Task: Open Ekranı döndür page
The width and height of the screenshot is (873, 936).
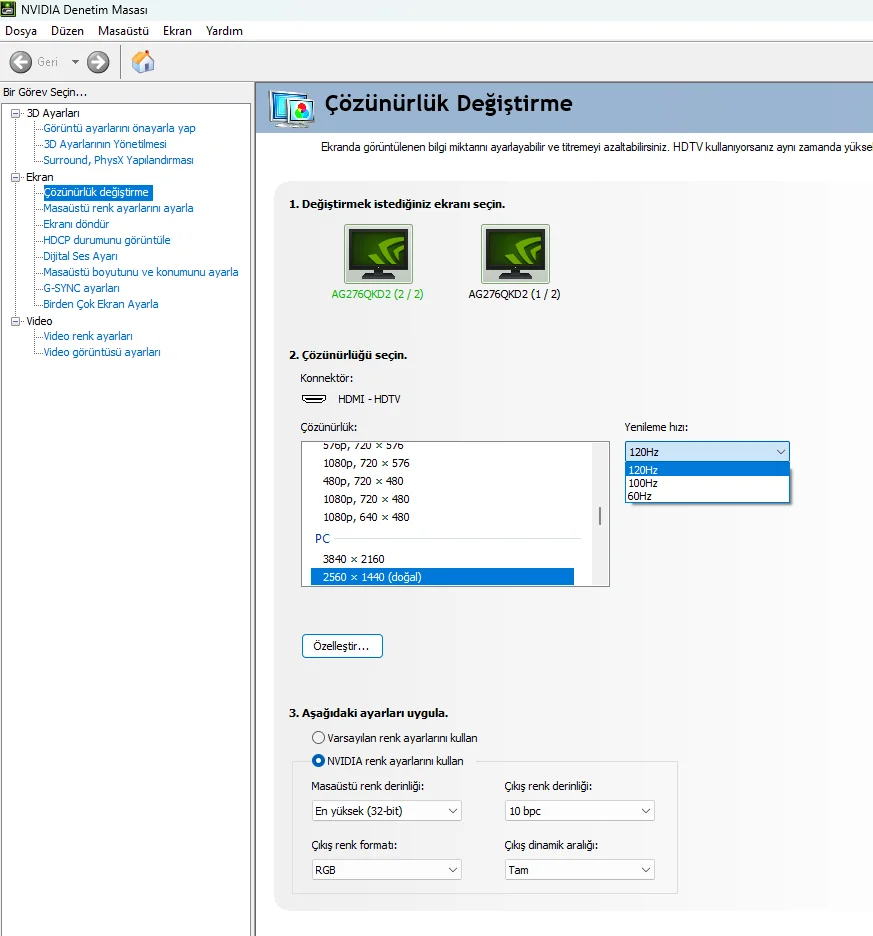Action: [x=76, y=224]
